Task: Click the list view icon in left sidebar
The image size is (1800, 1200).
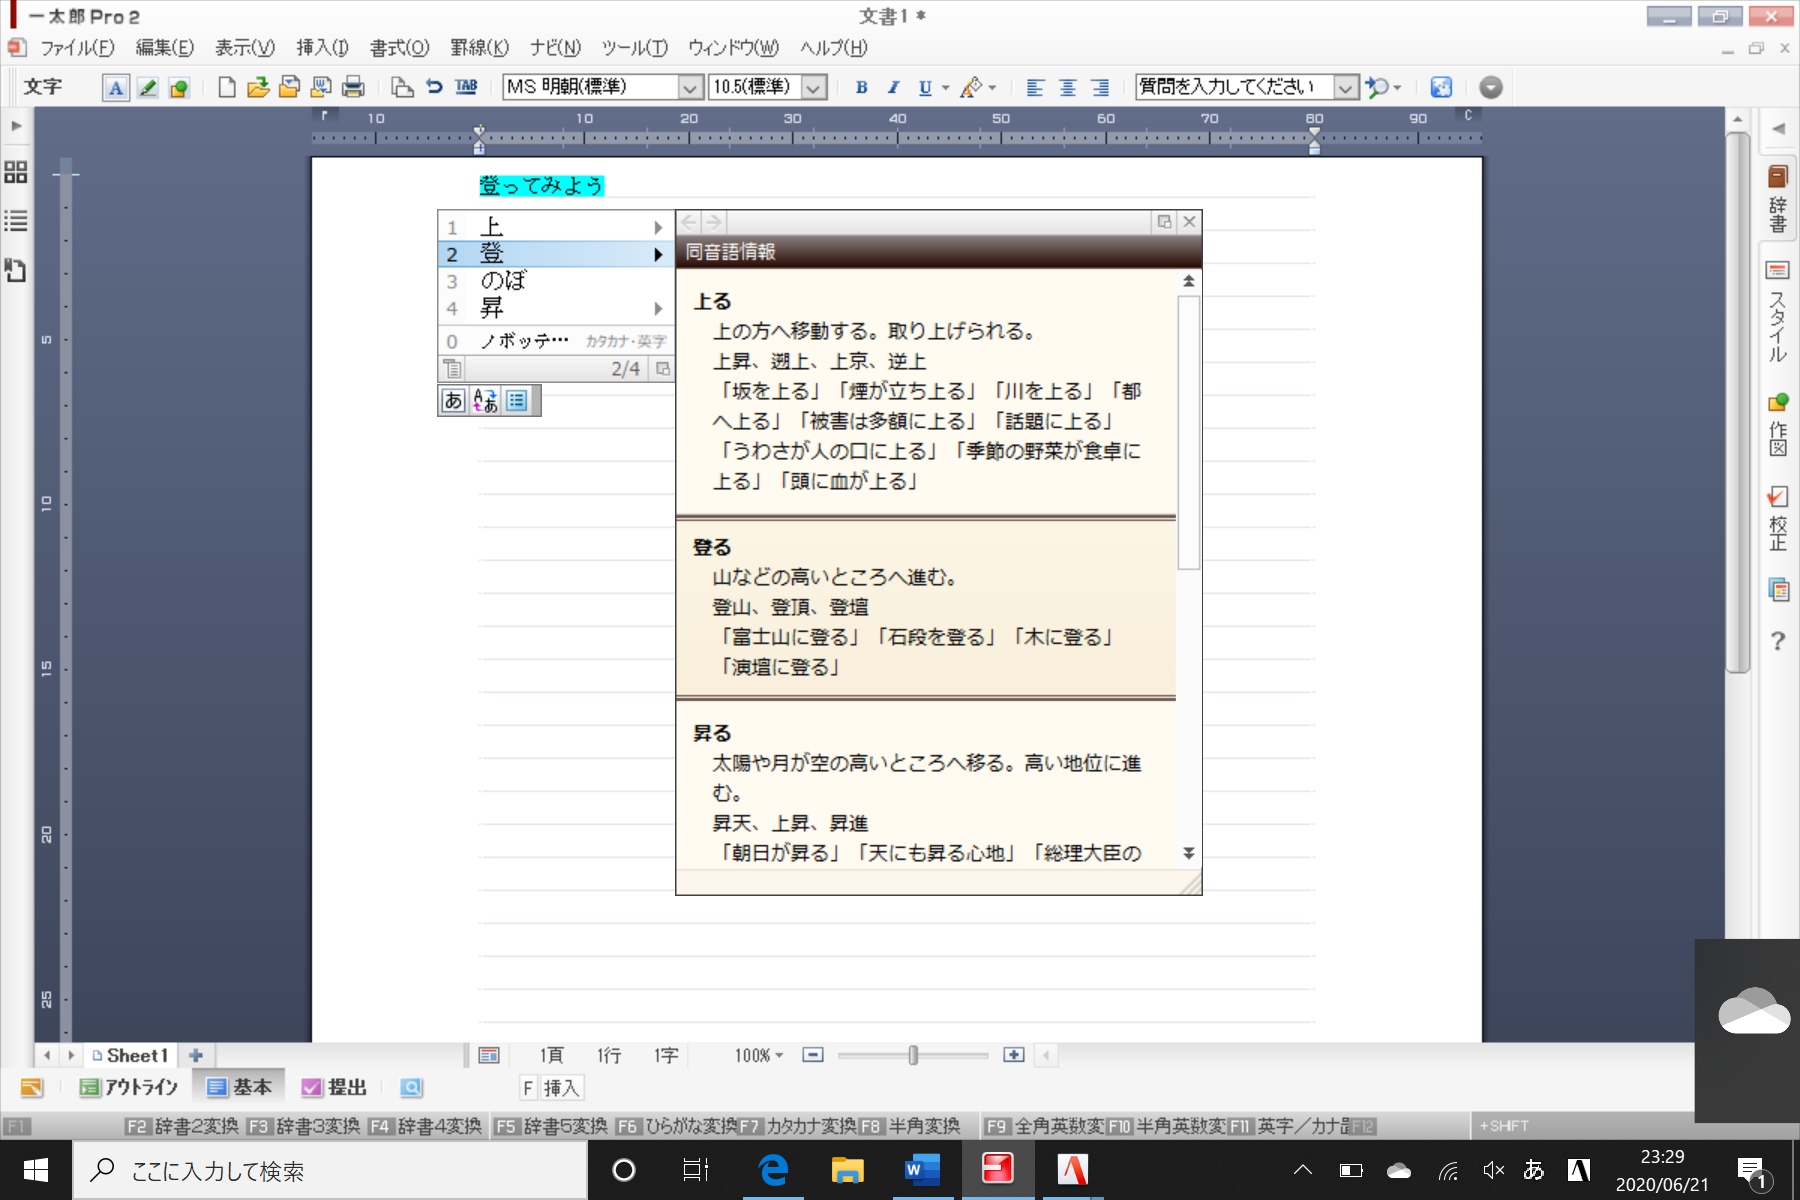Action: coord(16,221)
